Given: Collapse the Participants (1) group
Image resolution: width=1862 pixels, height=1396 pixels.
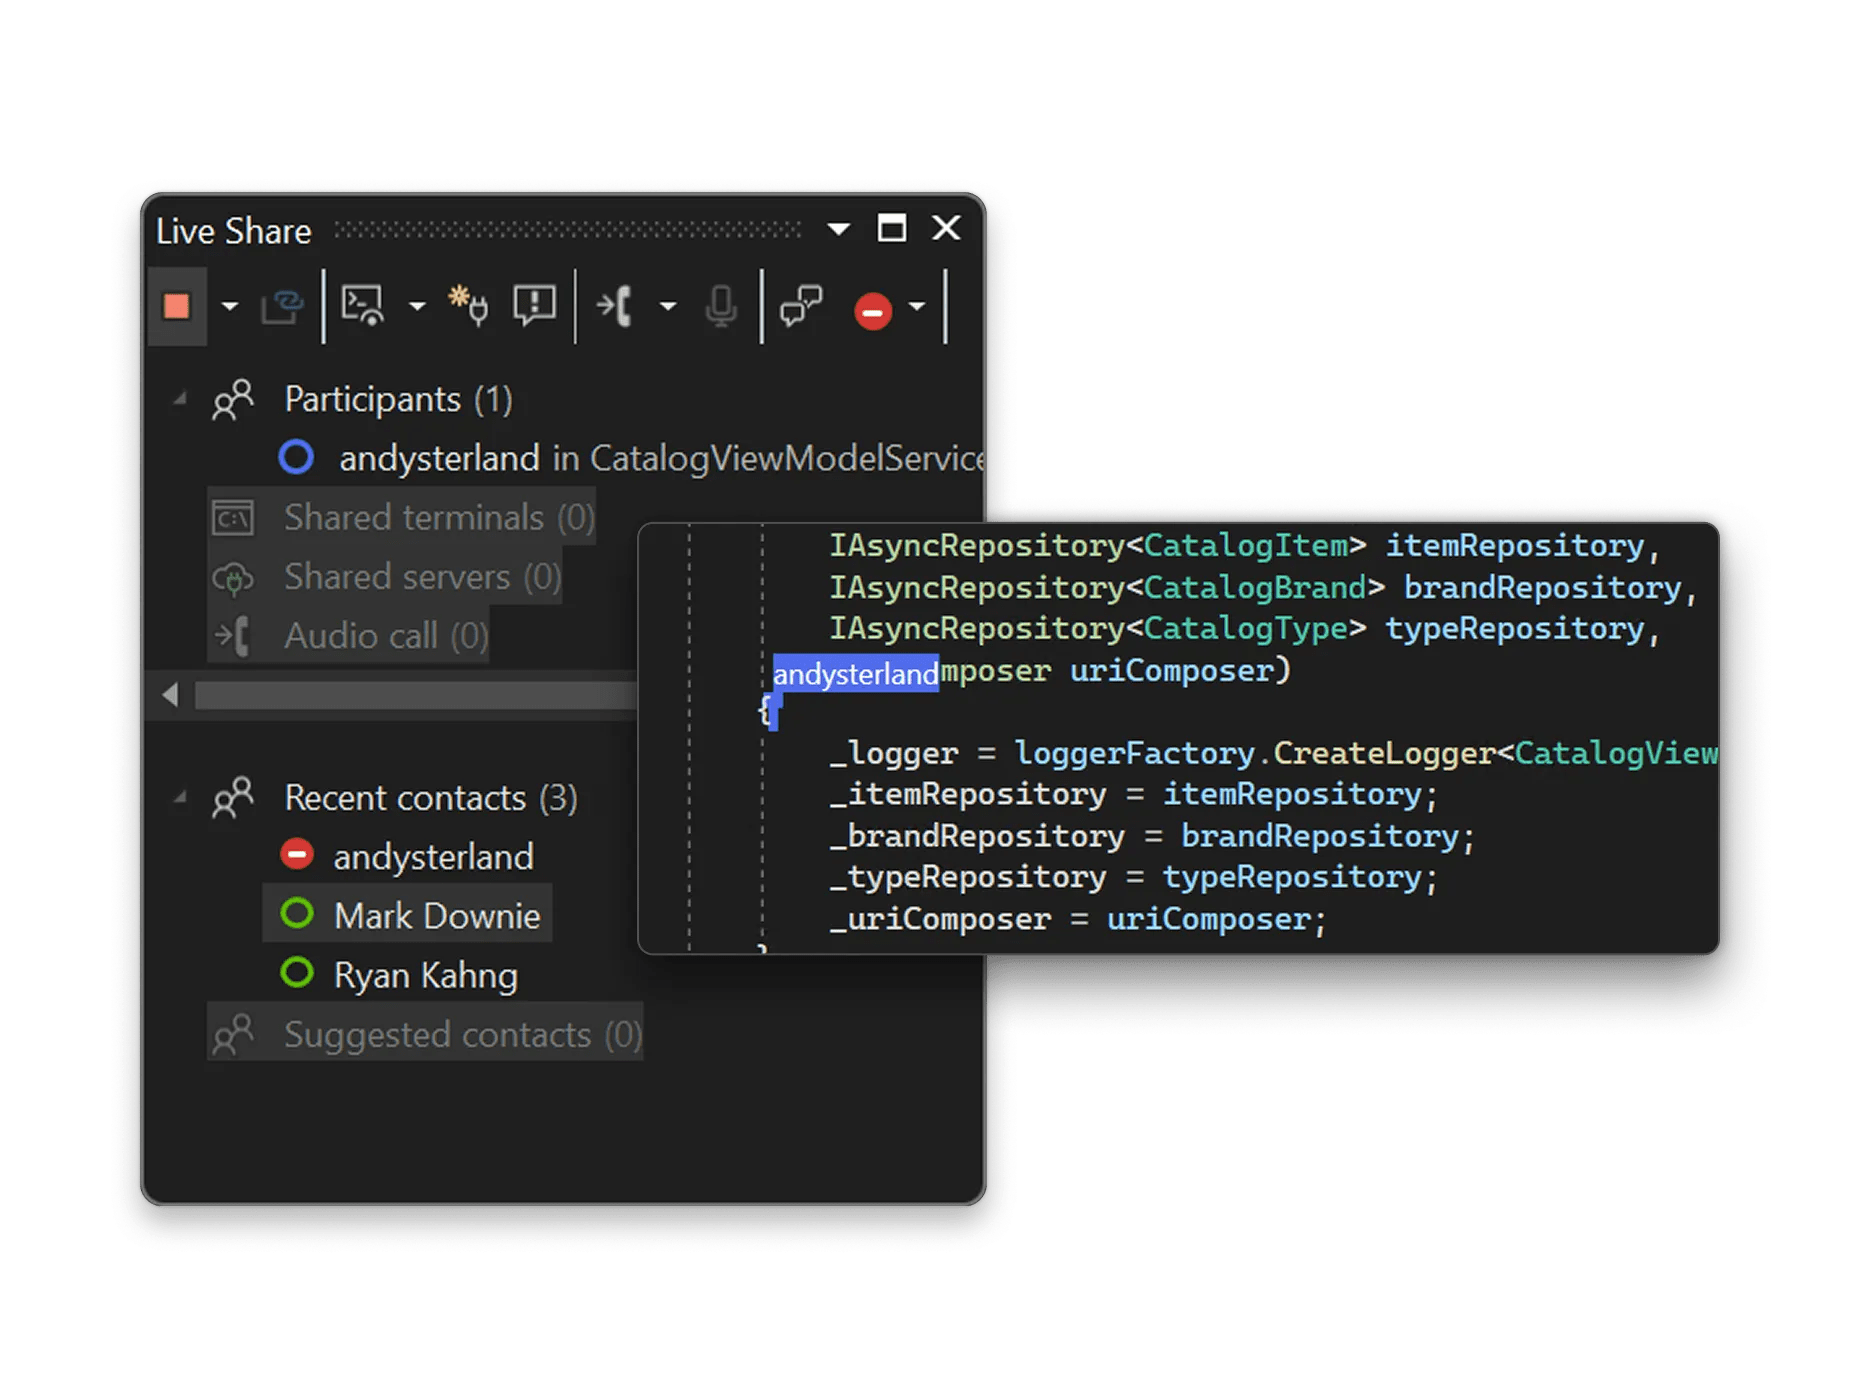Looking at the screenshot, I should (180, 399).
